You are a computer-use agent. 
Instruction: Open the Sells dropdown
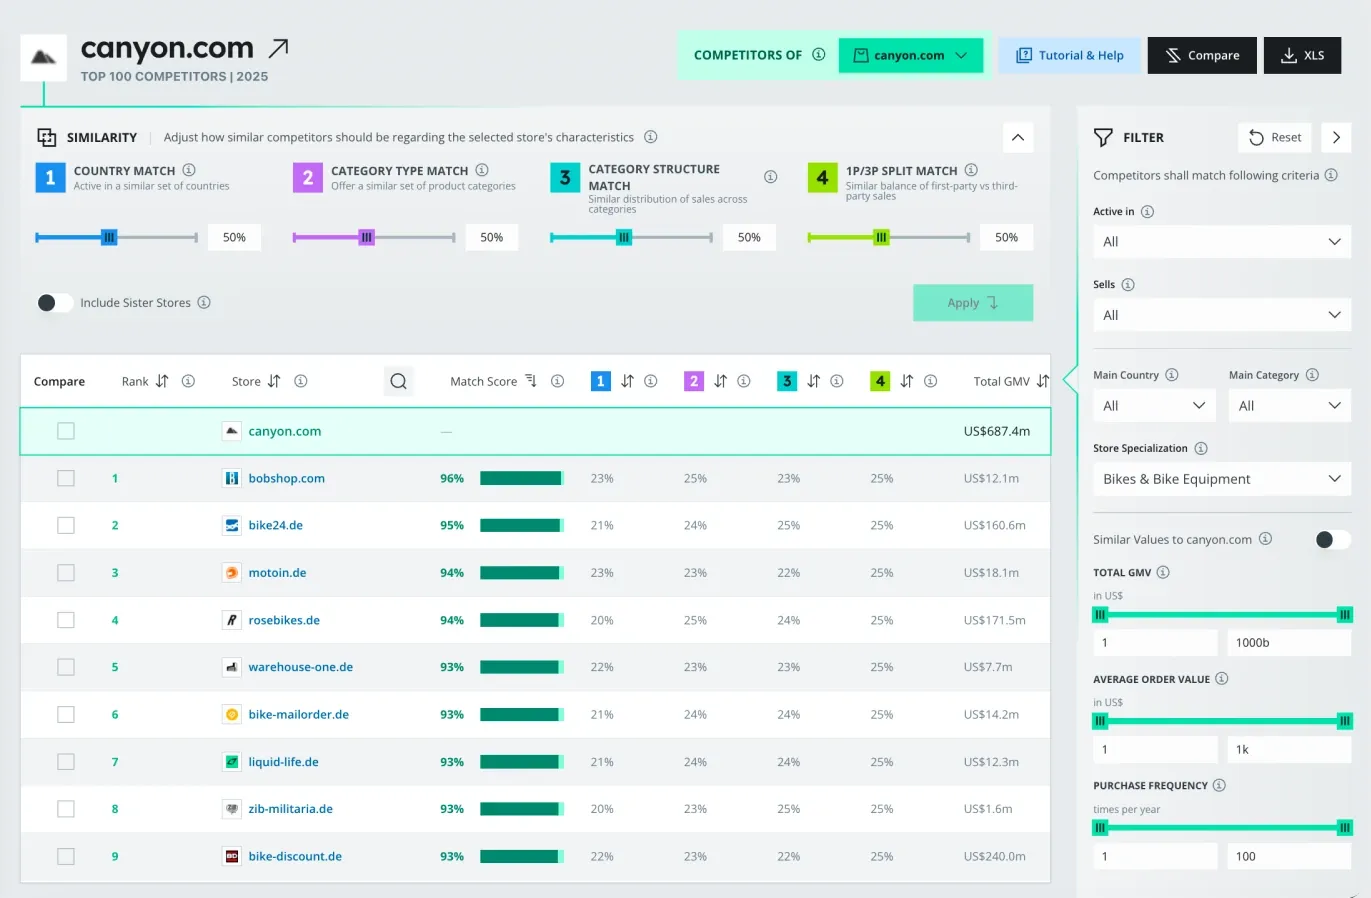[1222, 315]
